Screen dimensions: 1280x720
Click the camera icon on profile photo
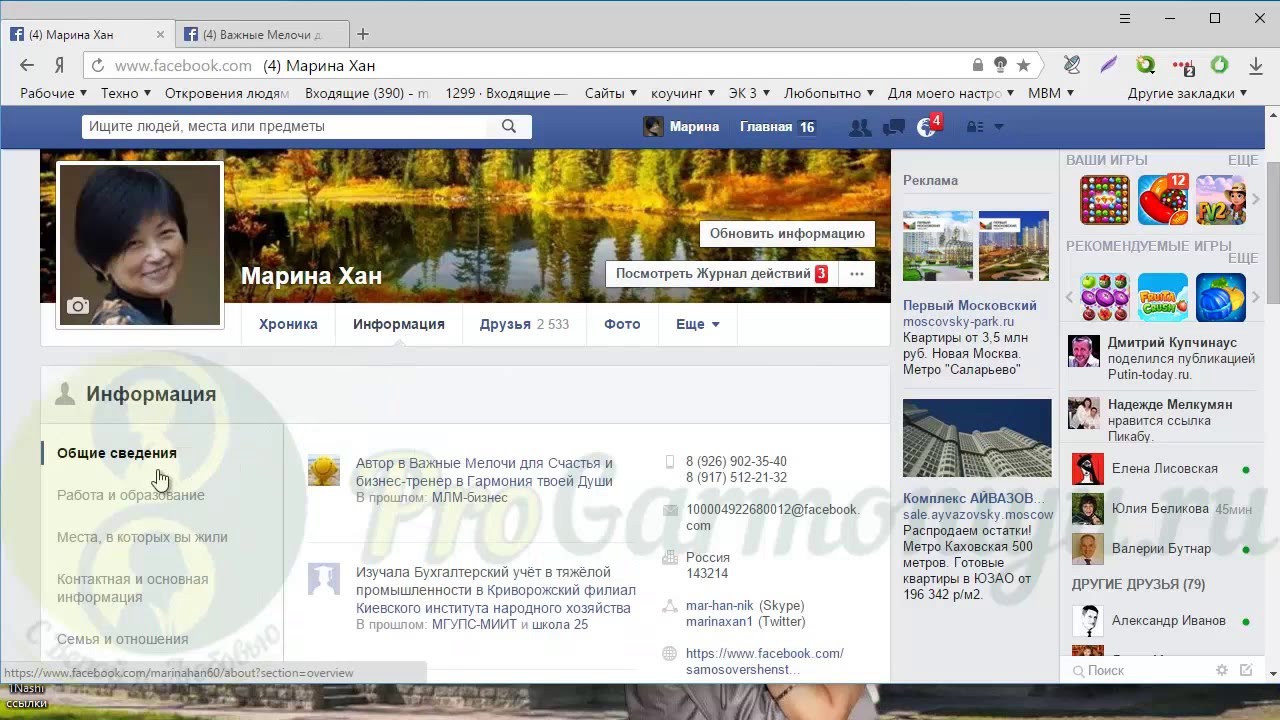(x=78, y=306)
